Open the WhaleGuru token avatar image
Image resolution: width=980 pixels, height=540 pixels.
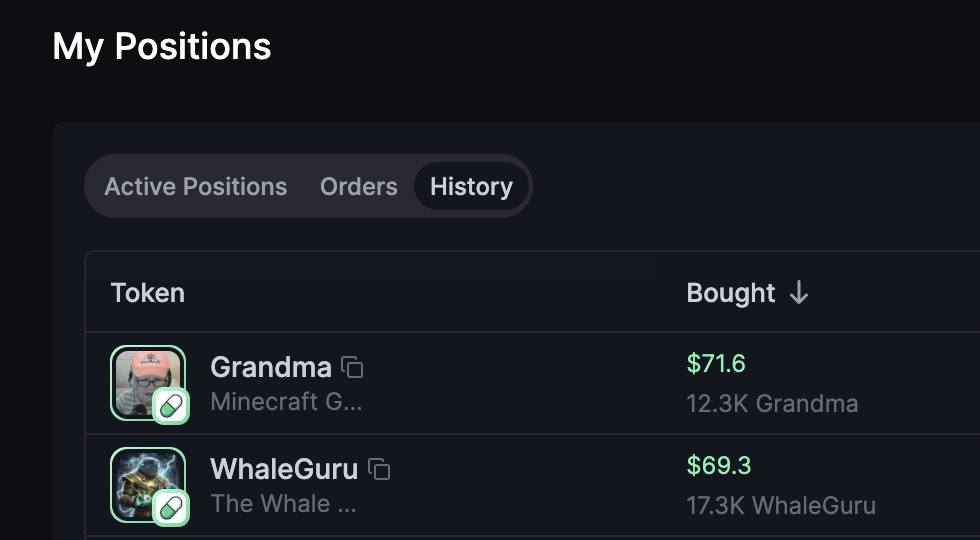pyautogui.click(x=142, y=478)
